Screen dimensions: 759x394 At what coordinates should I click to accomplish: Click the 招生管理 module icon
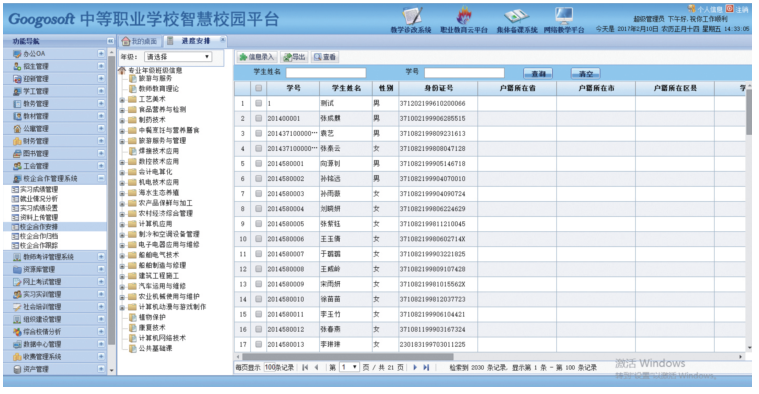pos(17,66)
